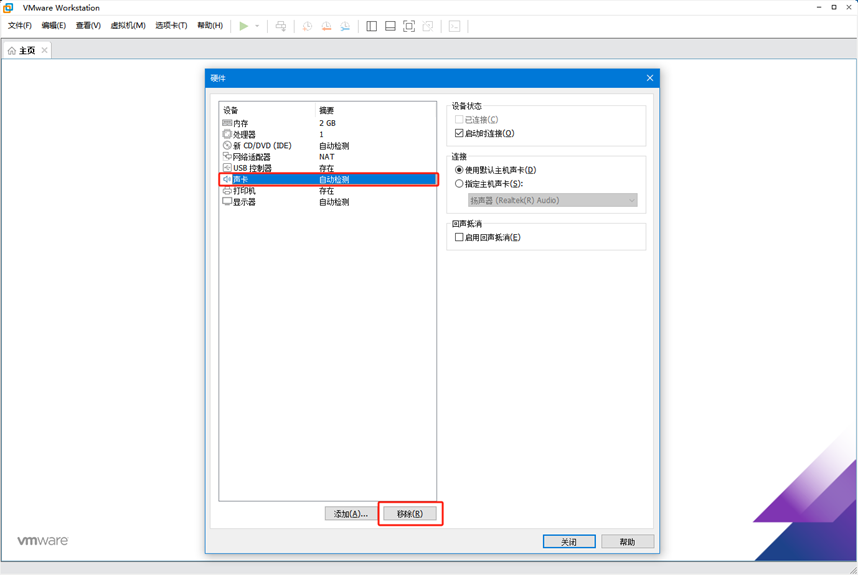Screen dimensions: 858x575
Task: Close the 主页 tab
Action: (x=44, y=50)
